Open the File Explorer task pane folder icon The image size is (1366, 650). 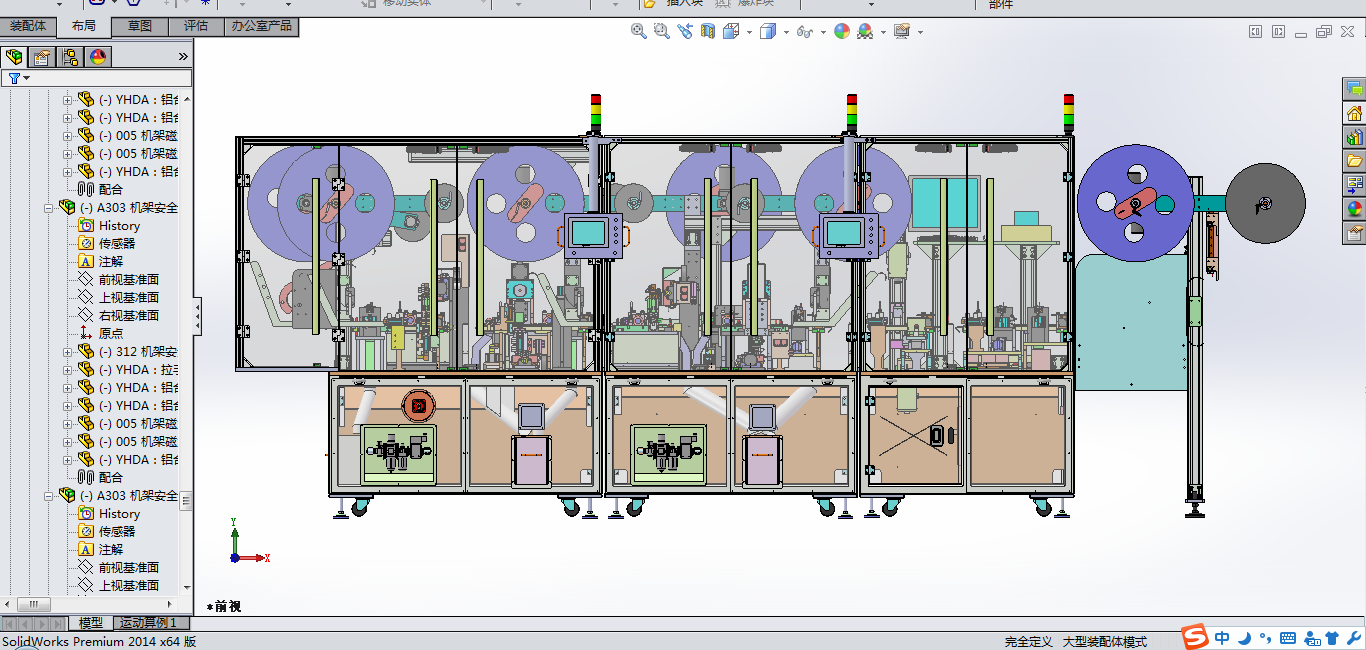click(x=1355, y=161)
